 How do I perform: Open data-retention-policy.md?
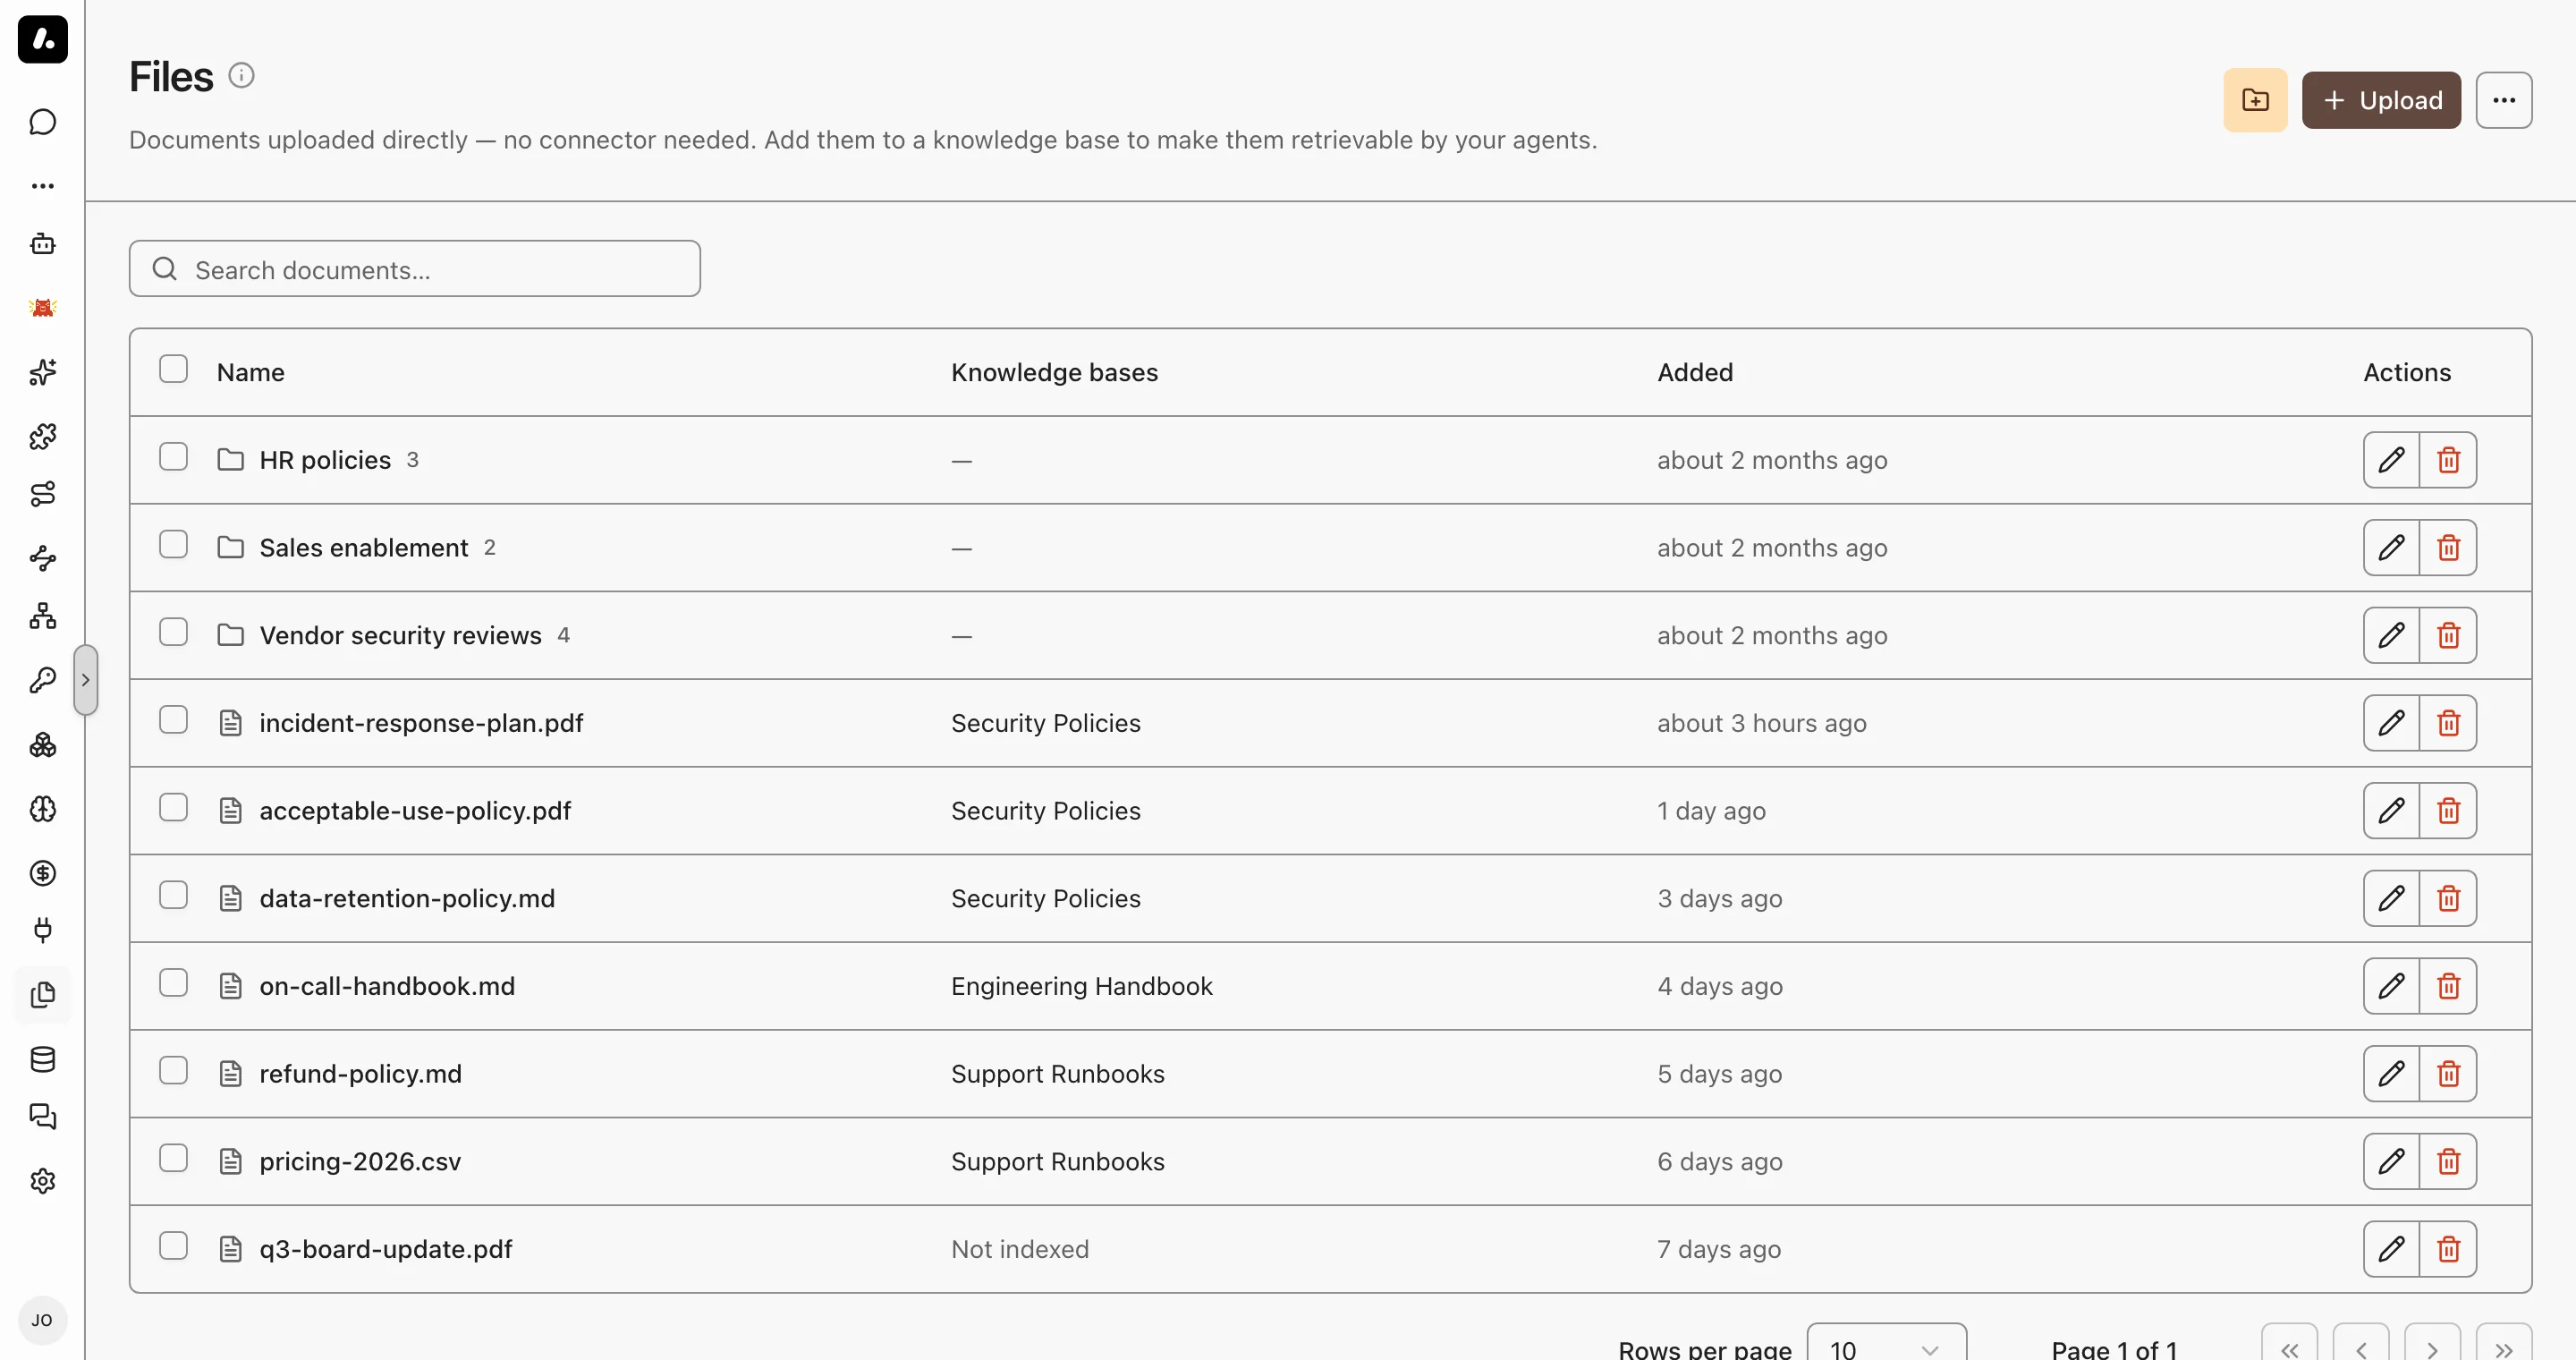click(x=407, y=899)
